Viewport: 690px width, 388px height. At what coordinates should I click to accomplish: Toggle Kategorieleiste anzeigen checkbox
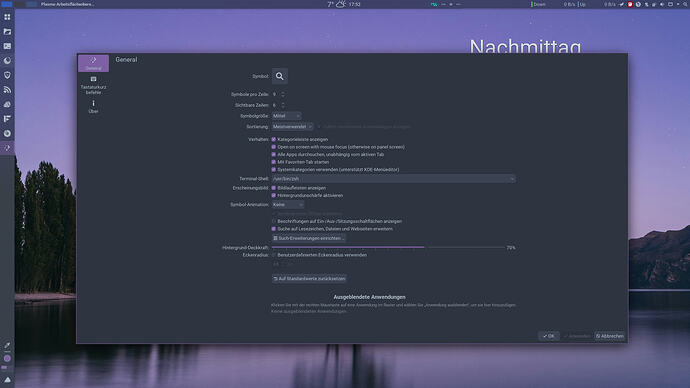(x=274, y=139)
